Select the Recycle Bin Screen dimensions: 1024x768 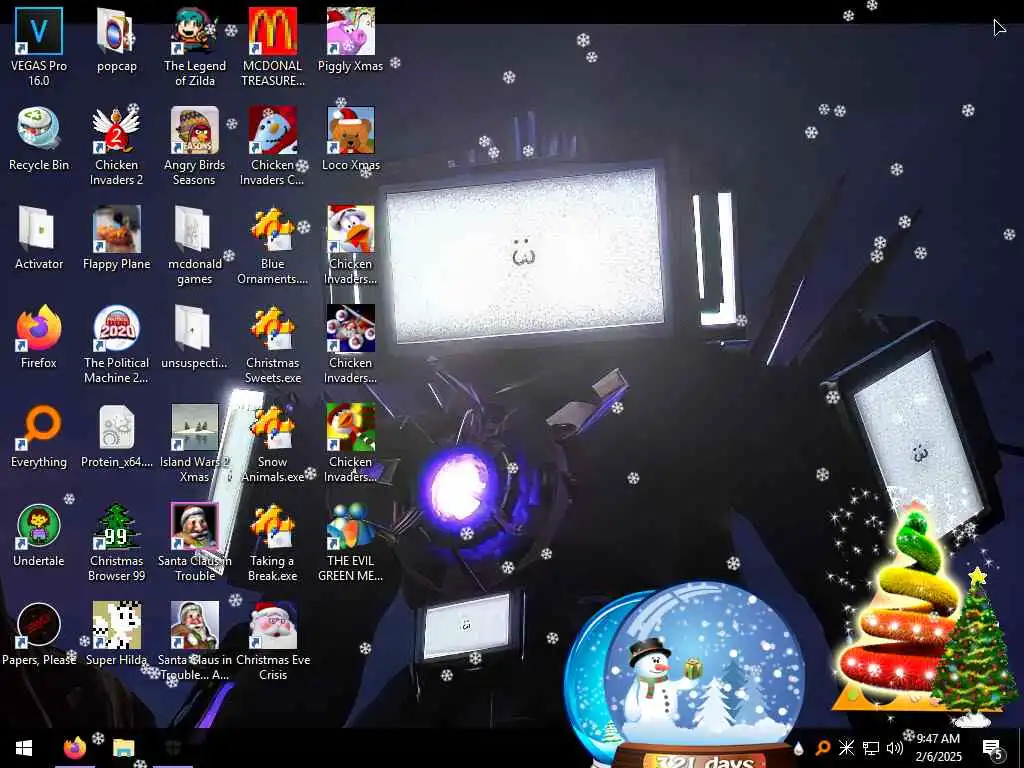(39, 138)
